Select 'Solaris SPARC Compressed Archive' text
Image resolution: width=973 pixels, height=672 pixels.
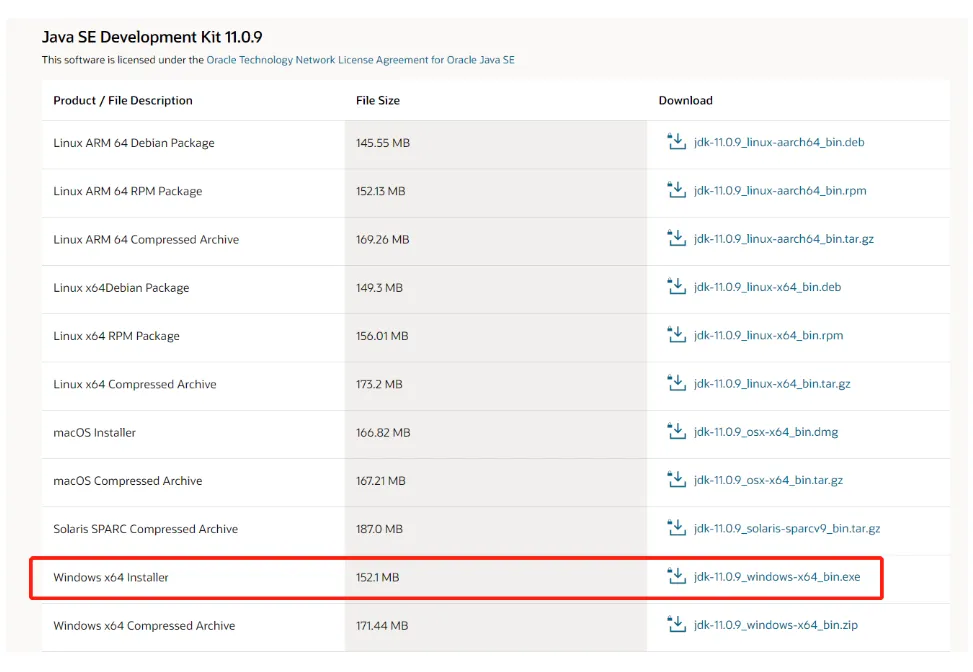click(x=145, y=529)
